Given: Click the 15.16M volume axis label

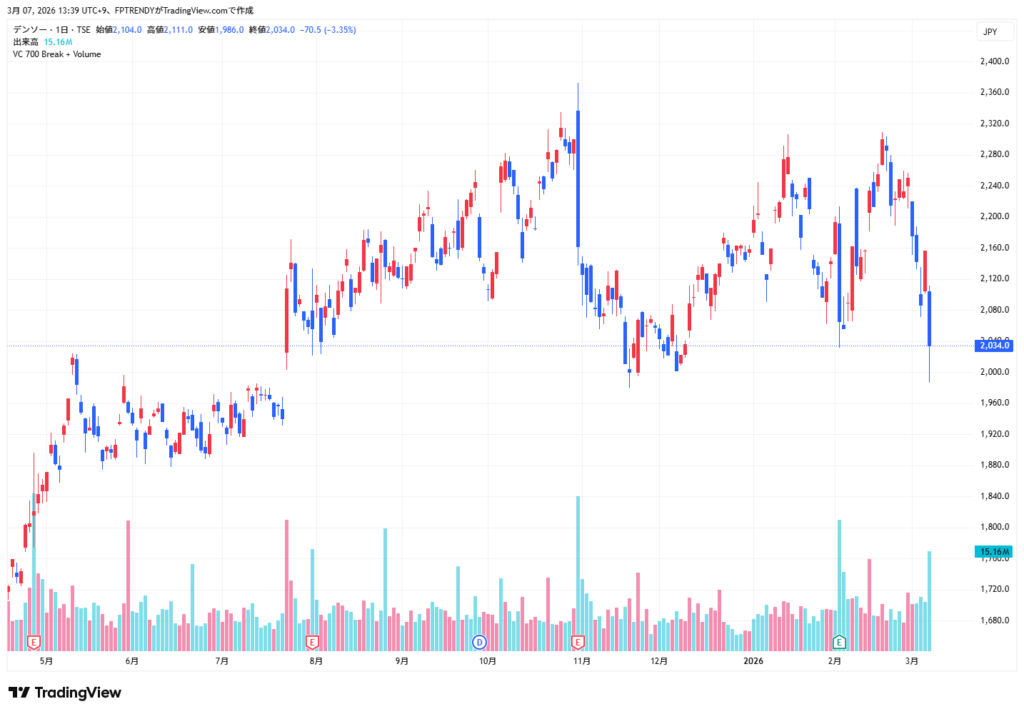Looking at the screenshot, I should tap(995, 552).
